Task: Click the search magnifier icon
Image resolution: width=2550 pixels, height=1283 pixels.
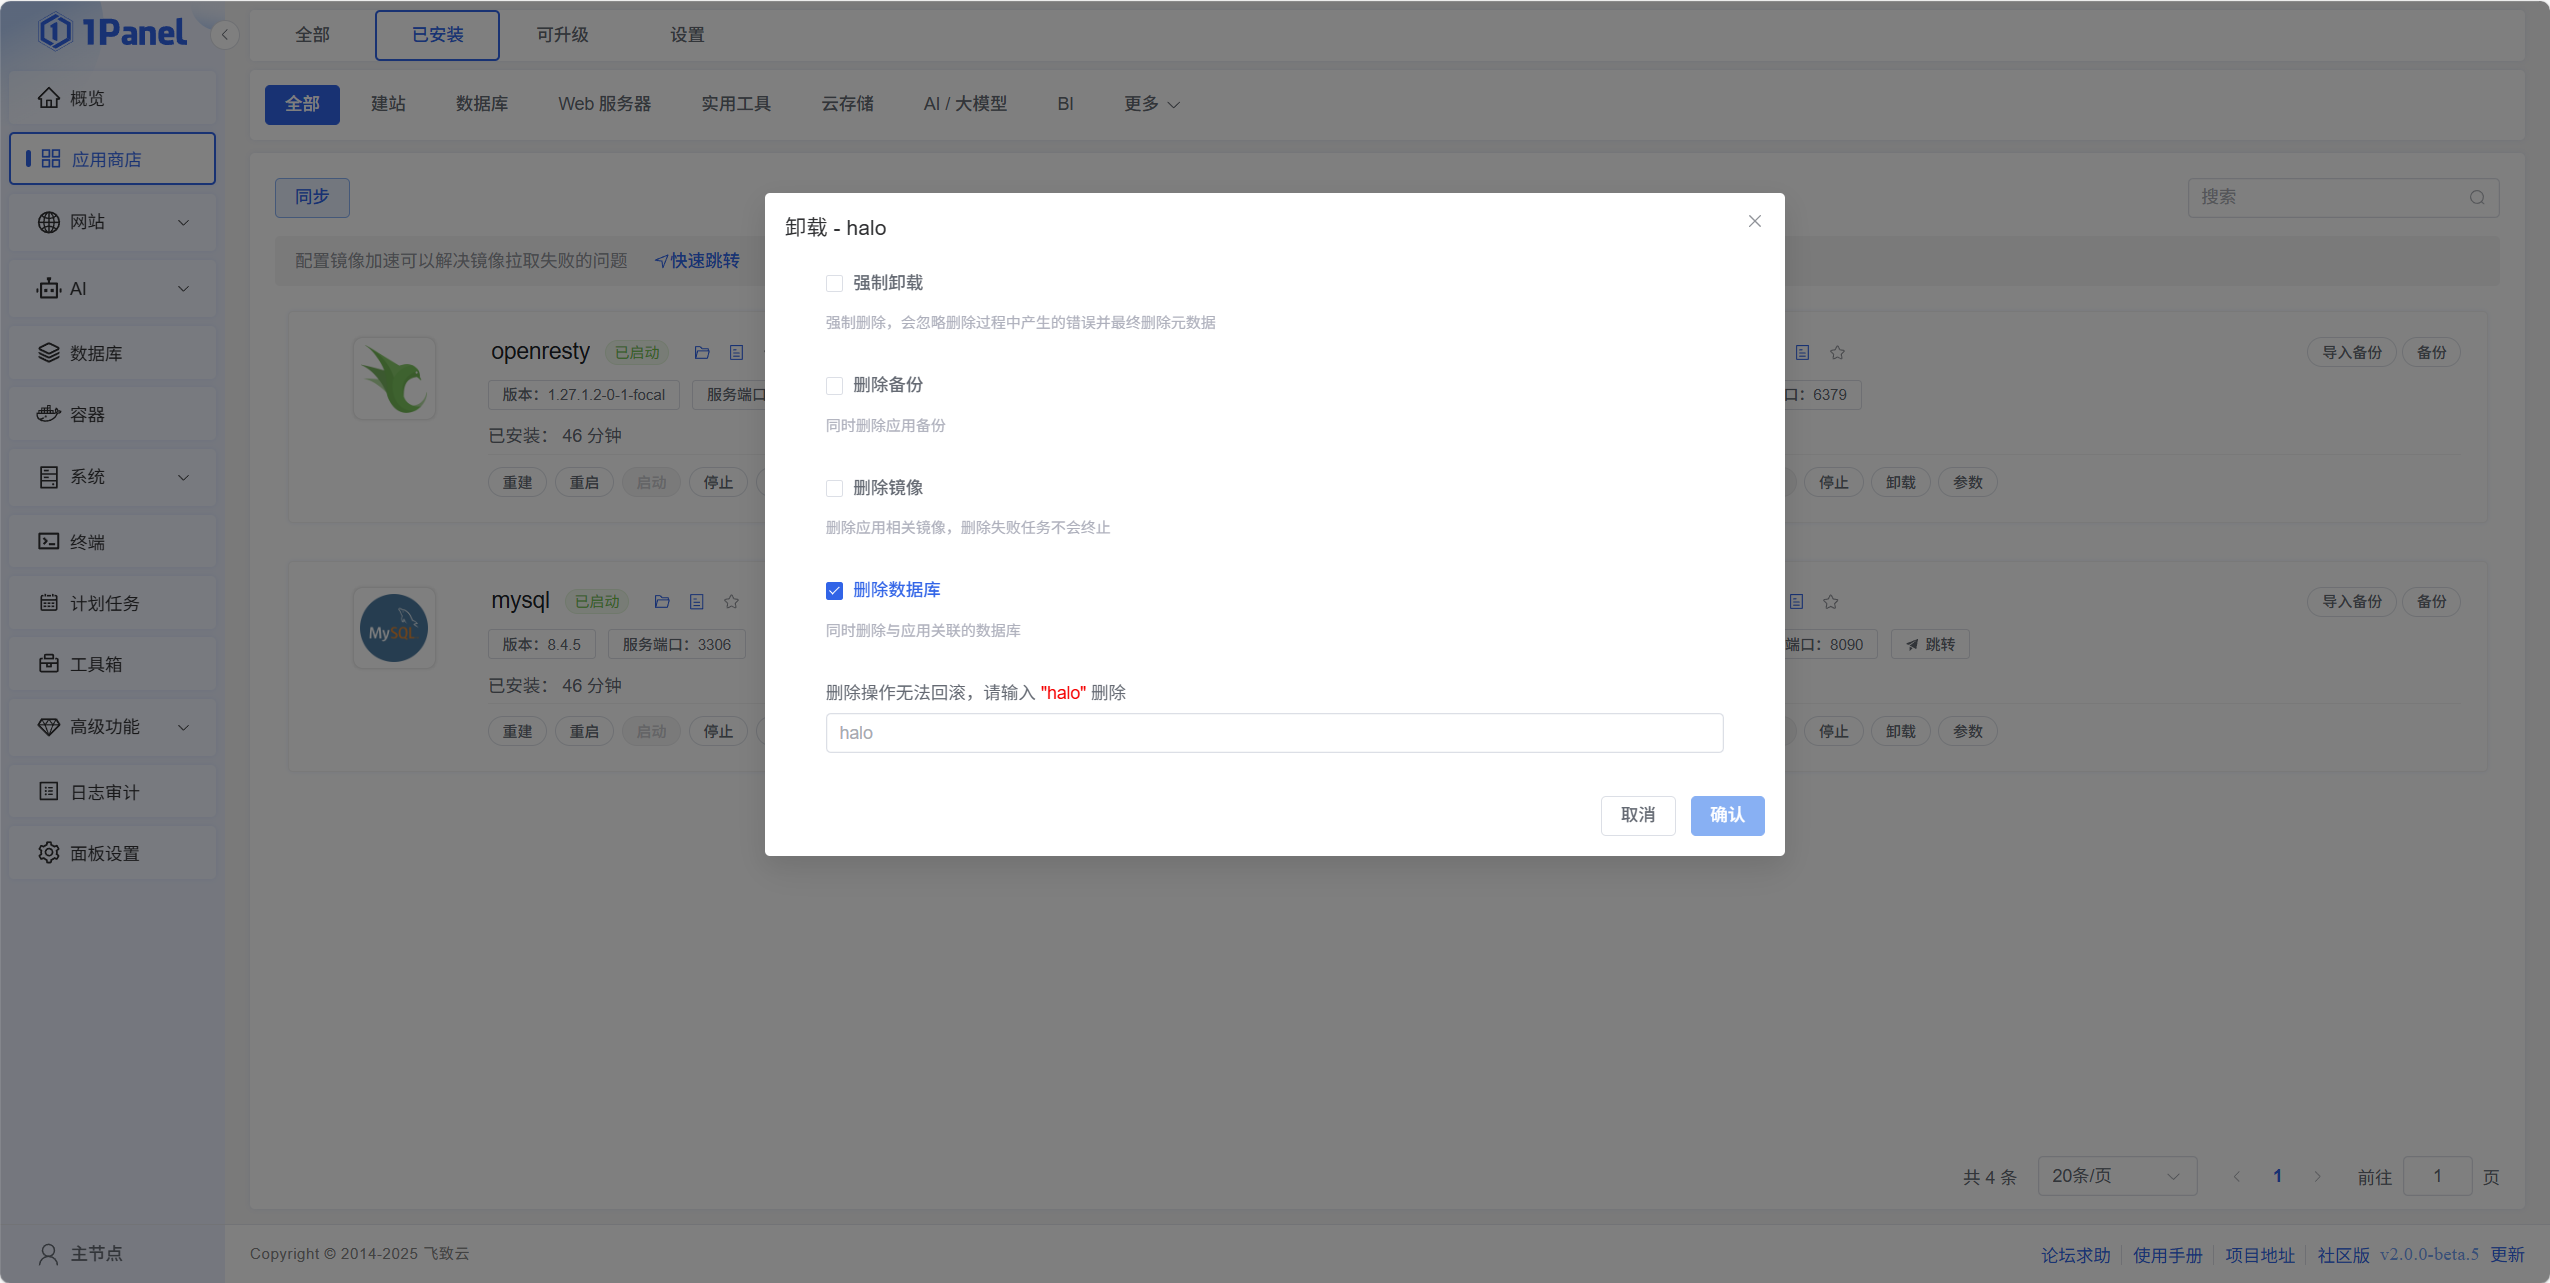Action: click(x=2477, y=197)
